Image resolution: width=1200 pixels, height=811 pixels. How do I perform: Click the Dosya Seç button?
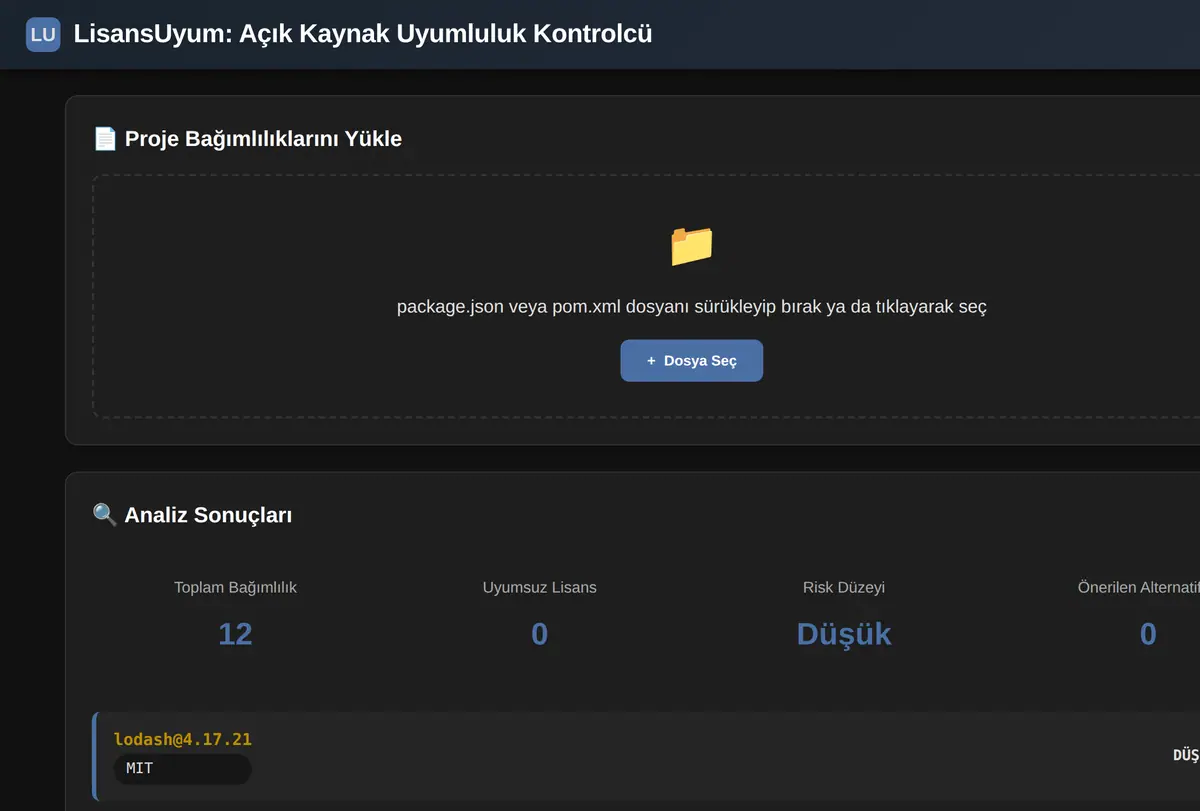pos(691,361)
